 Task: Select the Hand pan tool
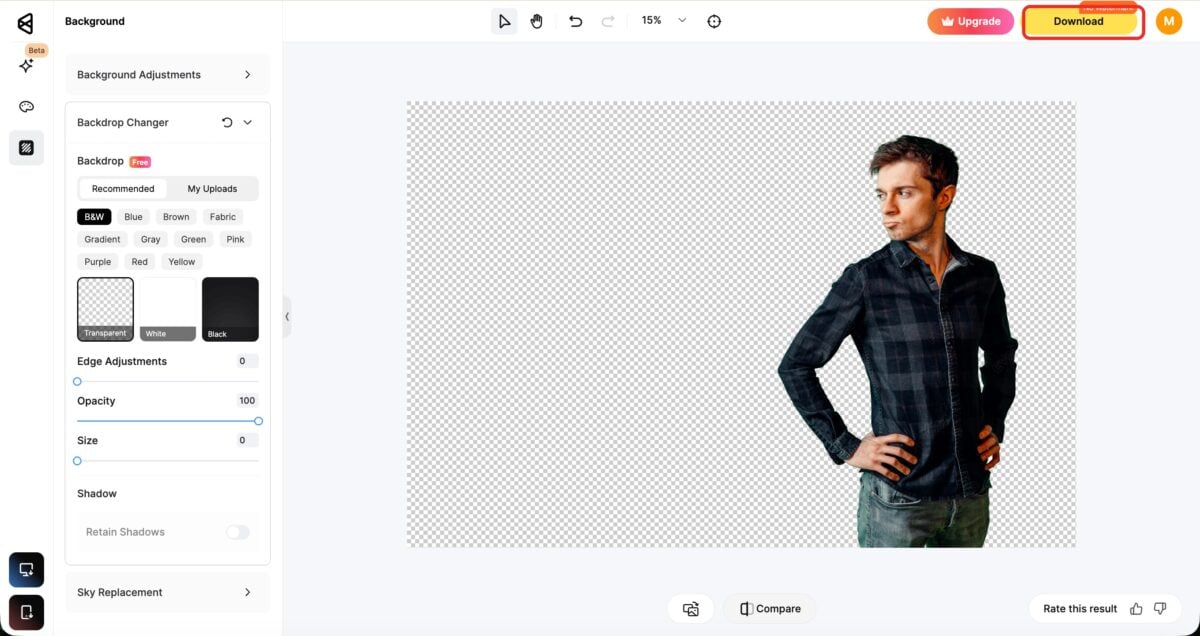[537, 20]
